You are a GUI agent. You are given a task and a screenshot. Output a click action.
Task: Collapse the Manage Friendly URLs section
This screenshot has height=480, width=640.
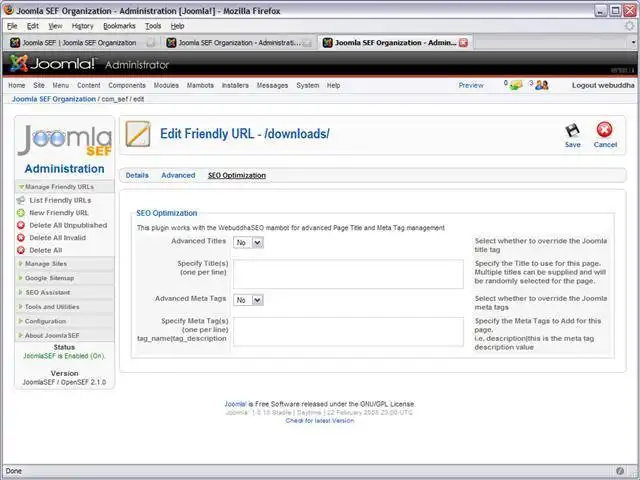point(64,187)
